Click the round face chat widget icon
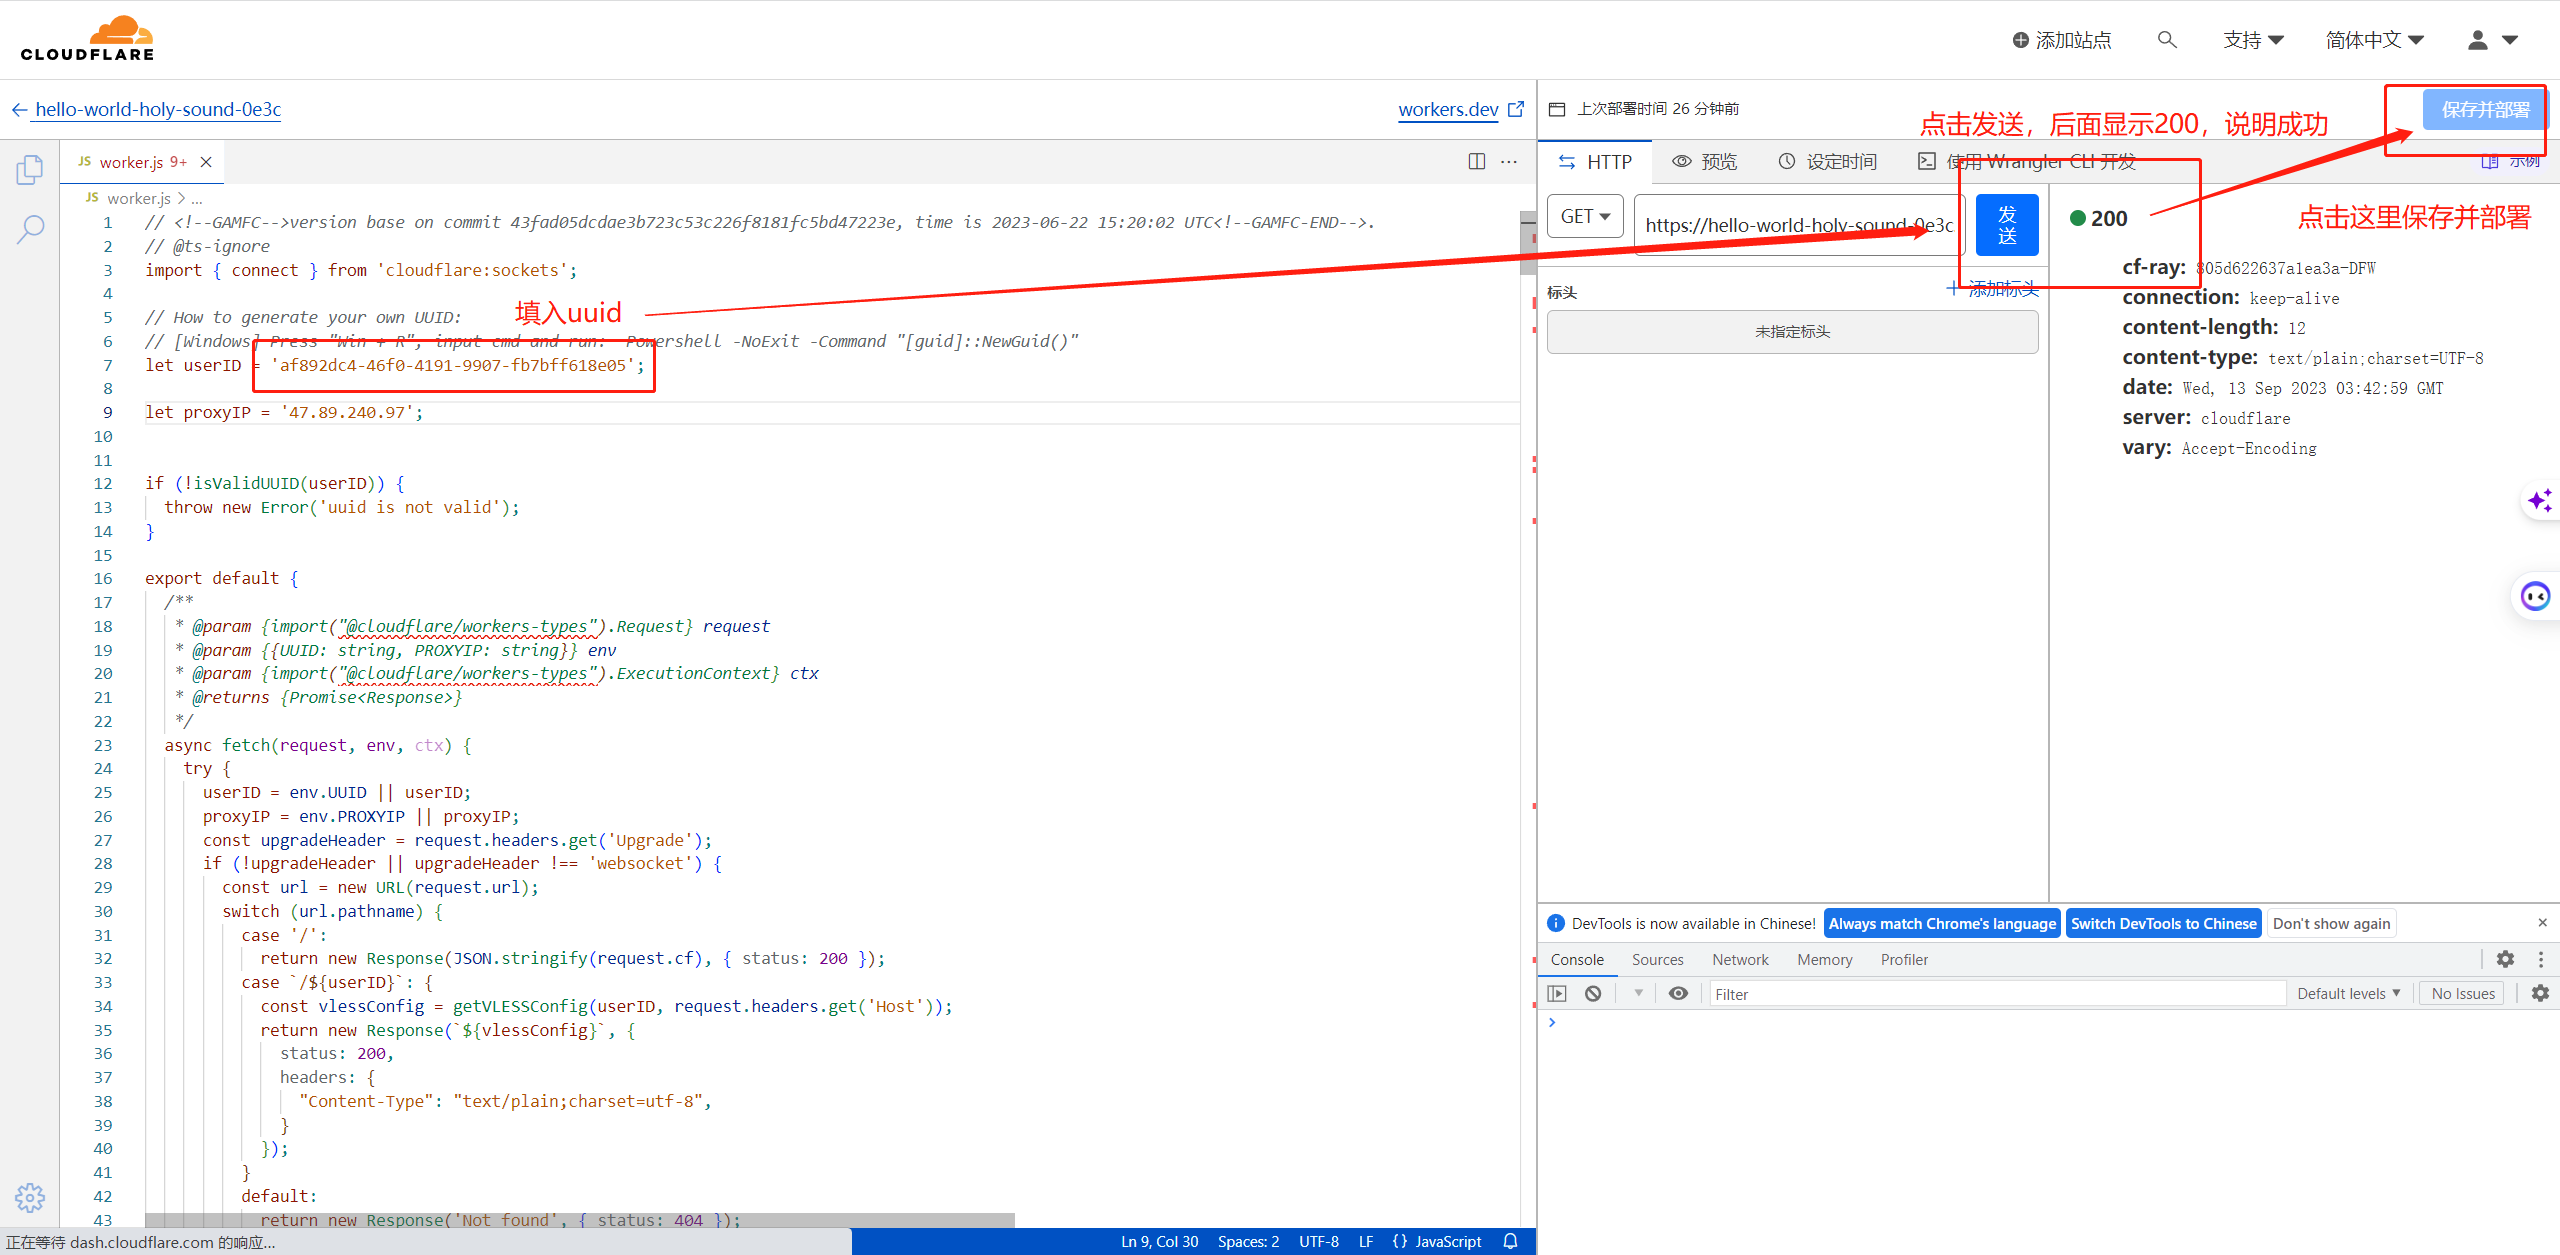Viewport: 2560px width, 1255px height. [2536, 597]
